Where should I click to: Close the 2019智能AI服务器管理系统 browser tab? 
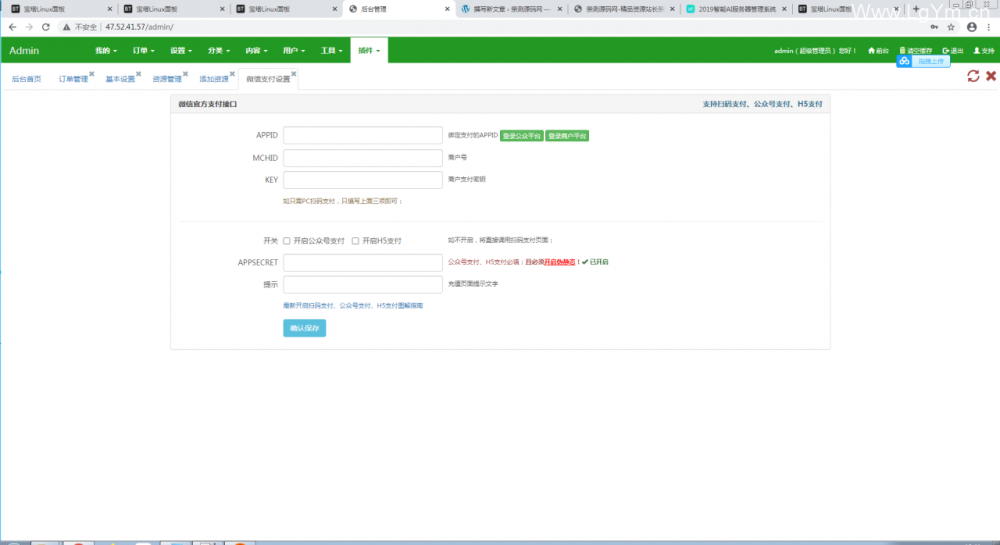(x=784, y=9)
